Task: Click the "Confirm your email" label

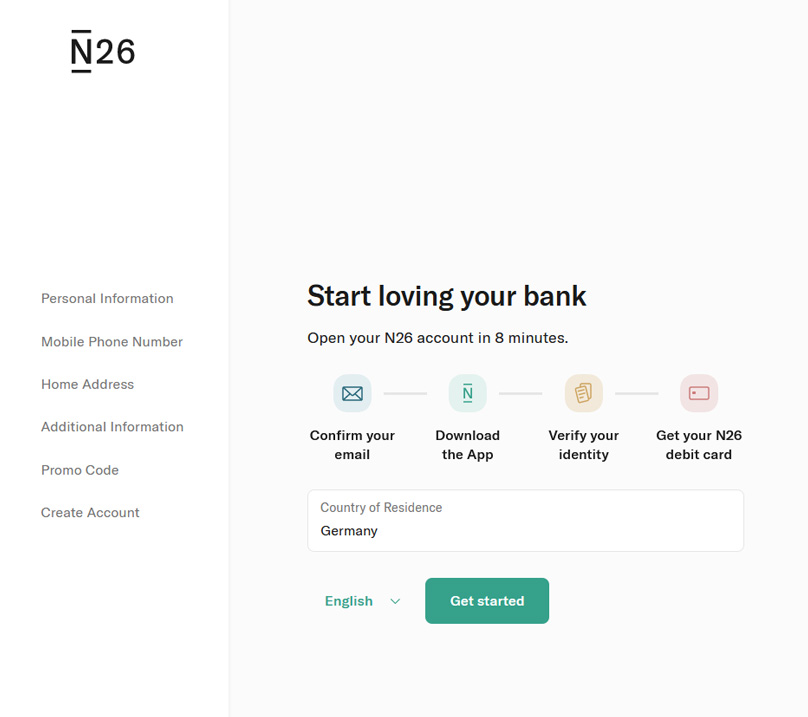Action: [x=352, y=445]
